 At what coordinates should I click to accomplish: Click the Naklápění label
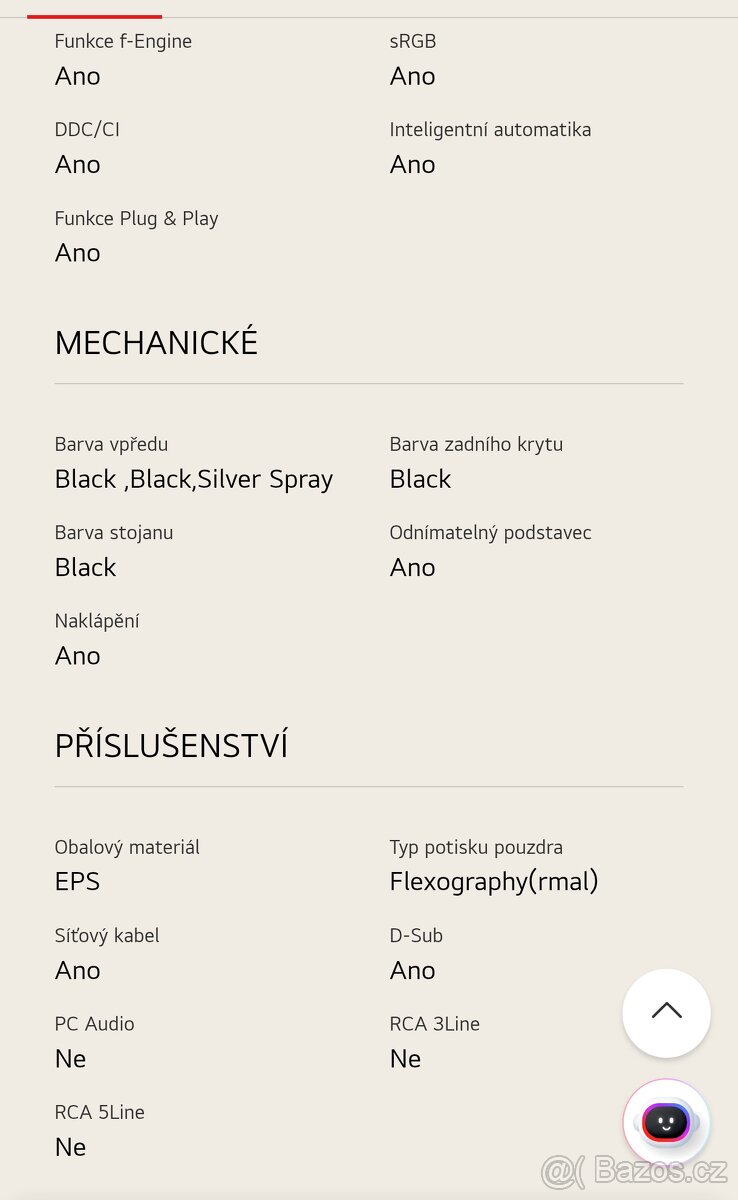click(97, 621)
